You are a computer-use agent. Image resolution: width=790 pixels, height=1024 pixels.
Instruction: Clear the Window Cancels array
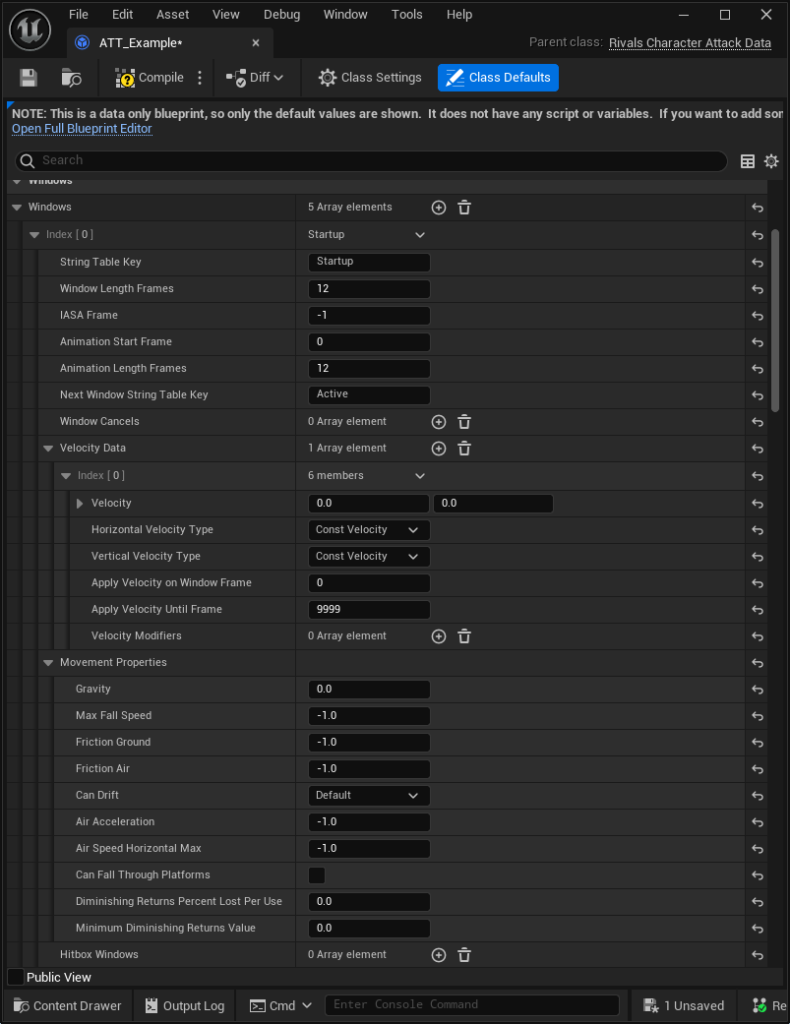[464, 422]
